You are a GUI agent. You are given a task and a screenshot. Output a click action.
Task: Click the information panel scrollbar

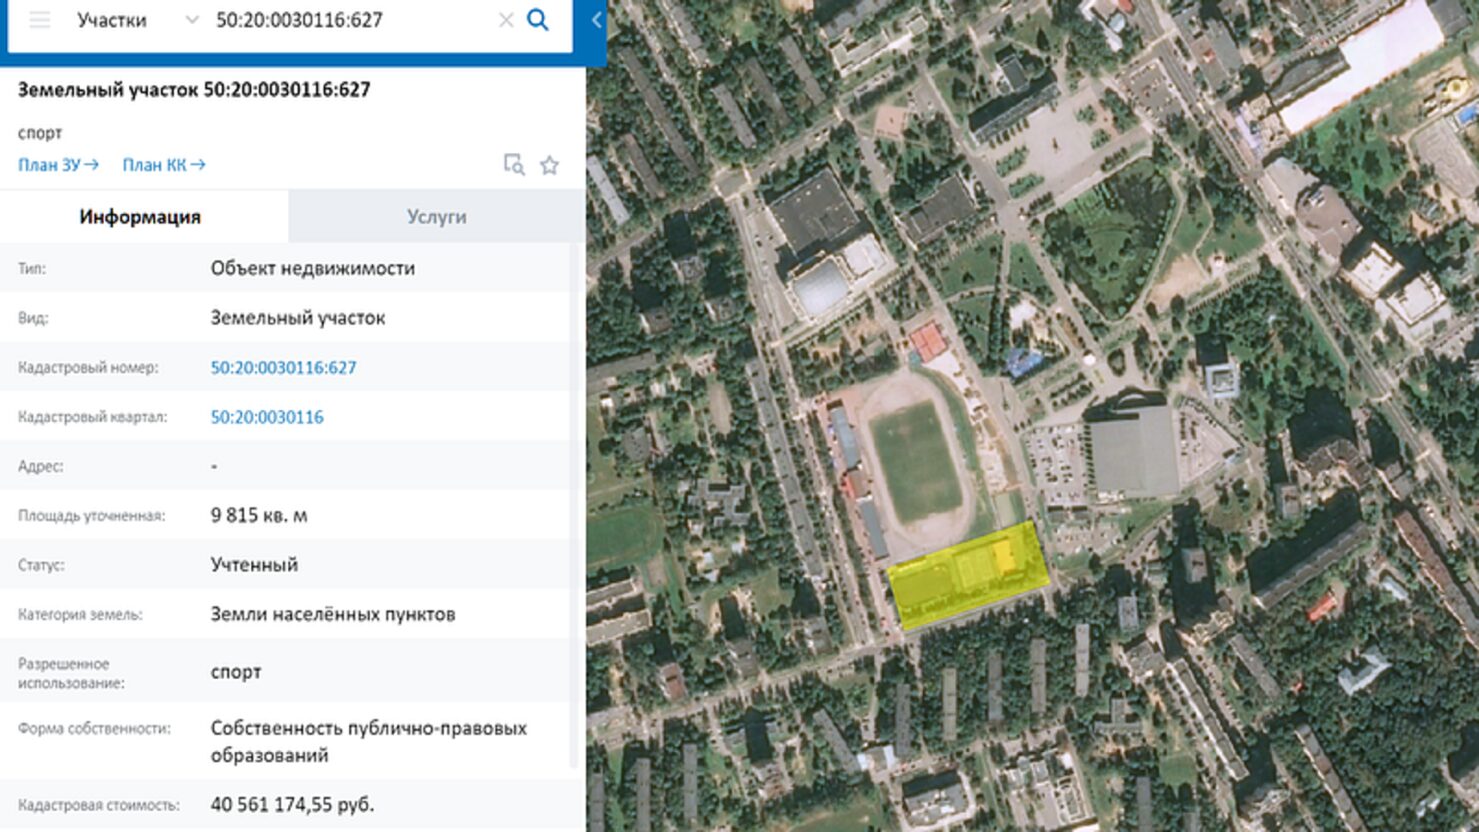tap(575, 500)
